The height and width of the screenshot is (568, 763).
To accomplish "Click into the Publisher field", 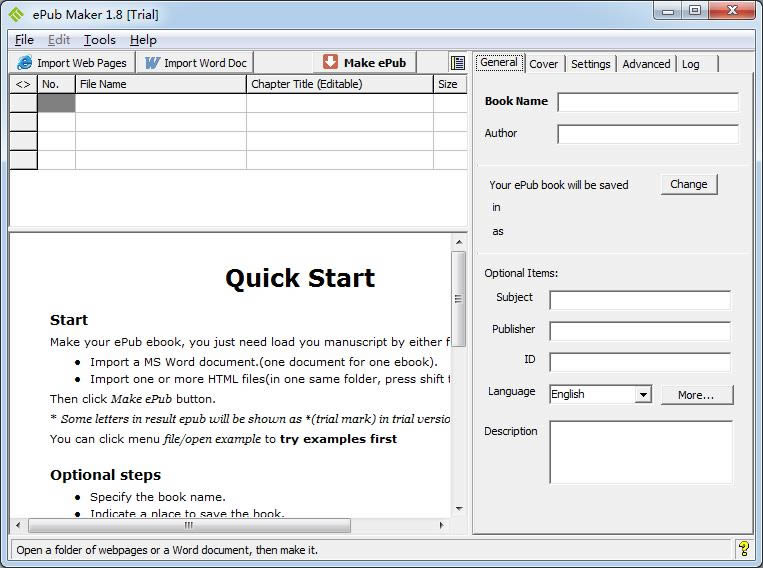I will (x=640, y=331).
